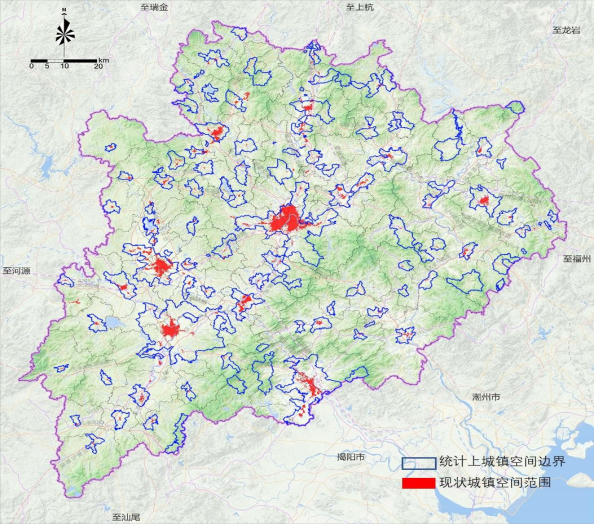Click the 至瑞金 direction label

[x=154, y=7]
